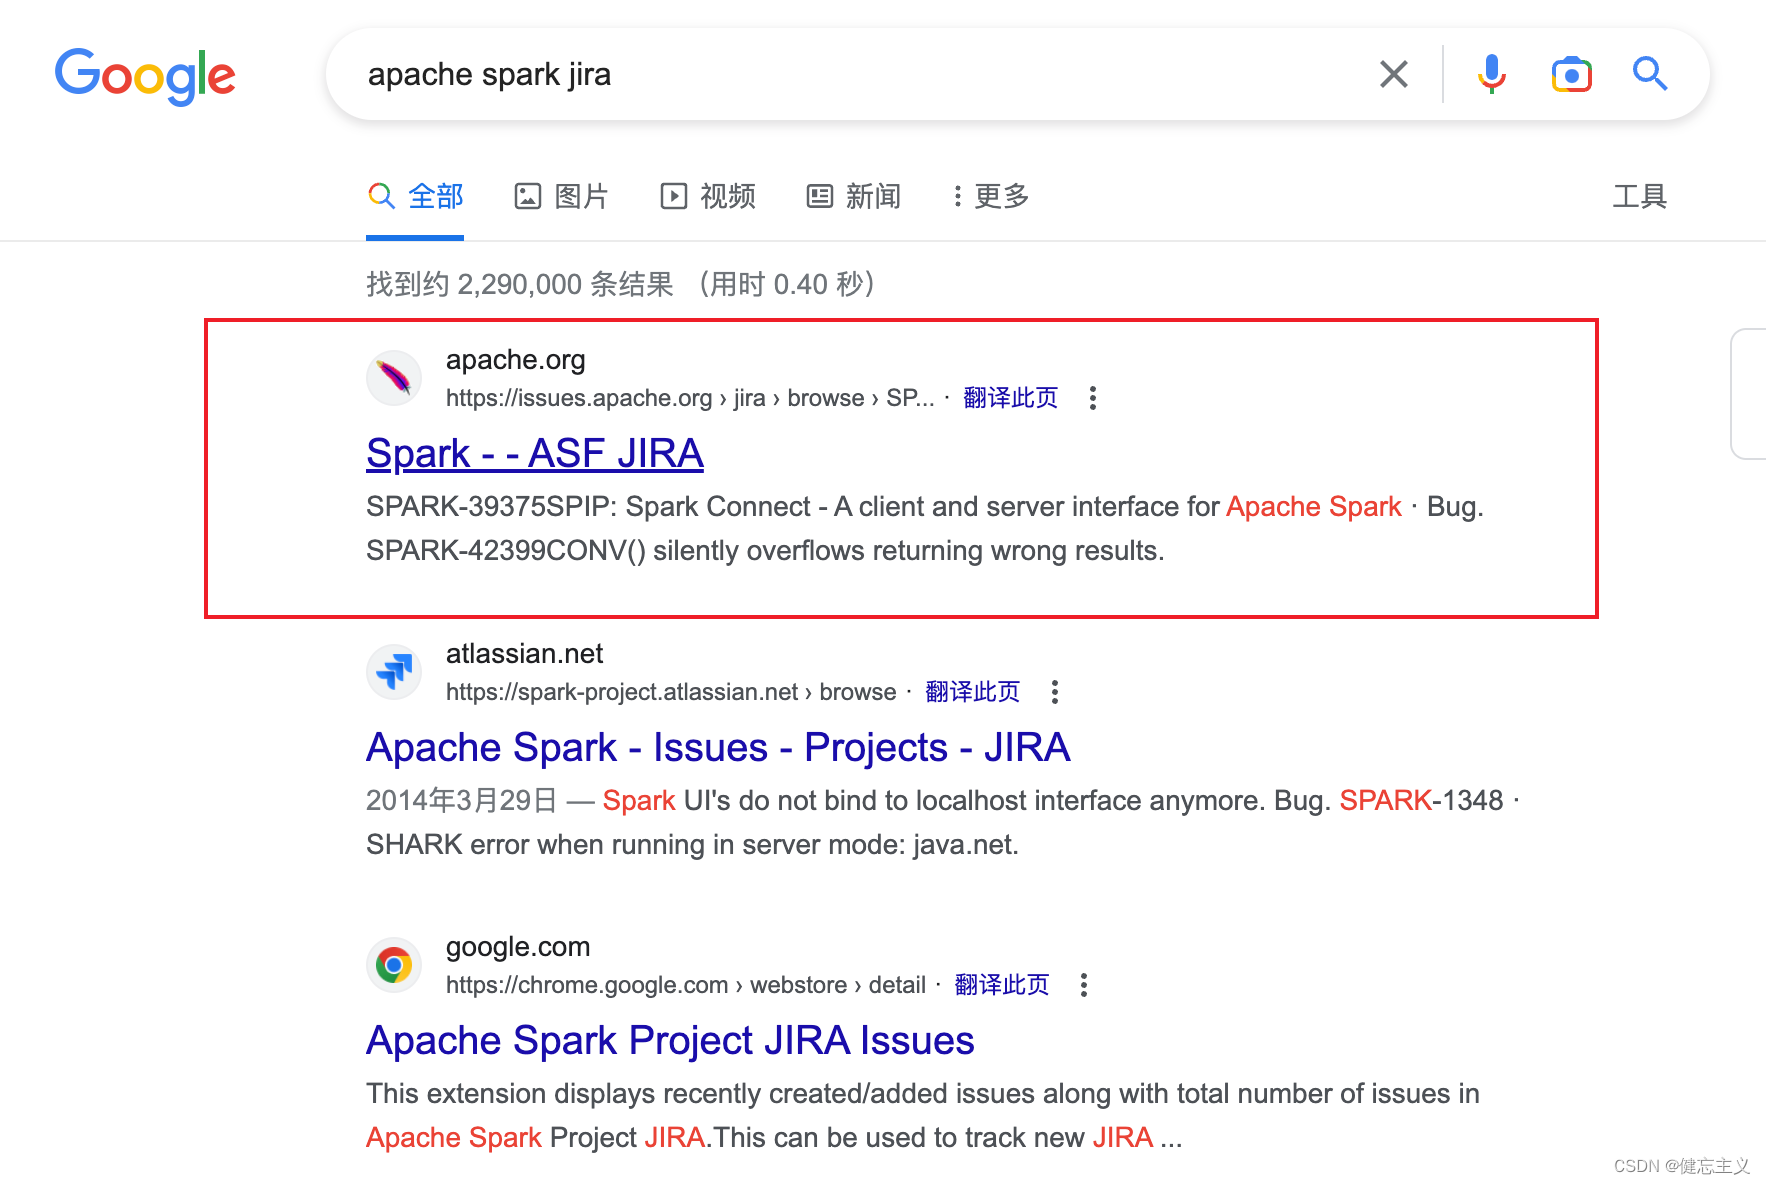Open Google Lens camera search icon
1766x1184 pixels.
coord(1571,74)
